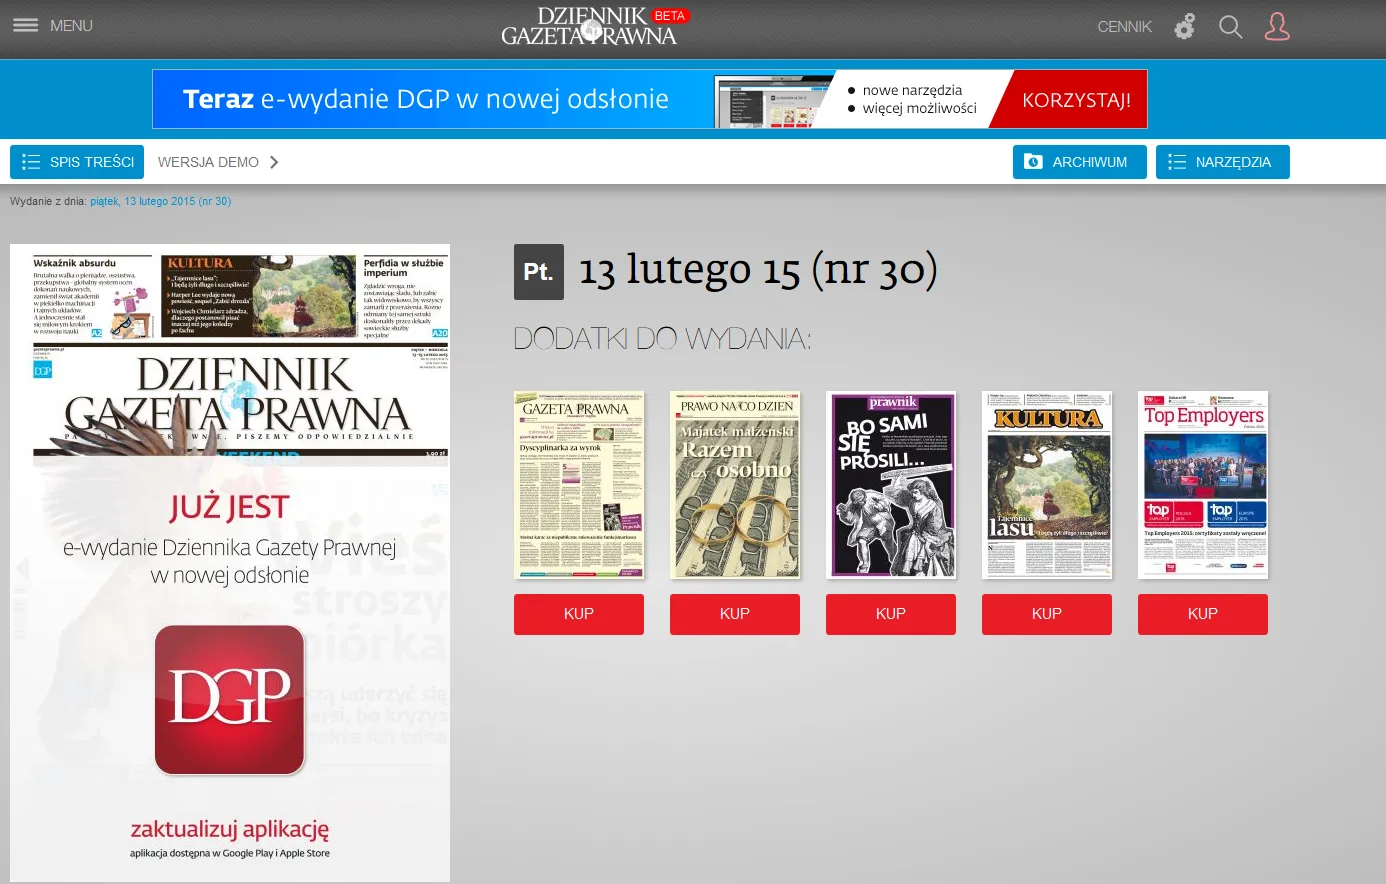Image resolution: width=1386 pixels, height=884 pixels.
Task: Select the Prawnik supplement cover
Action: pos(891,485)
